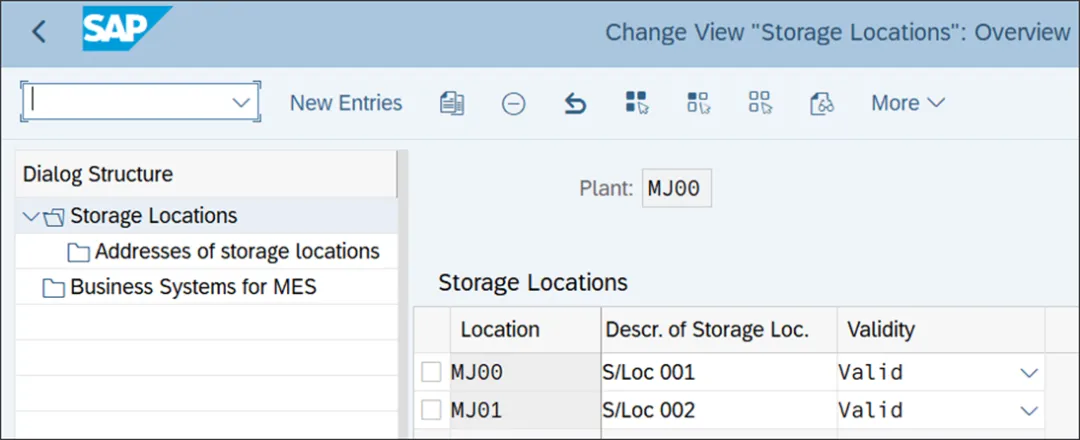Collapse the Storage Locations tree node
The height and width of the screenshot is (440, 1080).
pyautogui.click(x=31, y=216)
